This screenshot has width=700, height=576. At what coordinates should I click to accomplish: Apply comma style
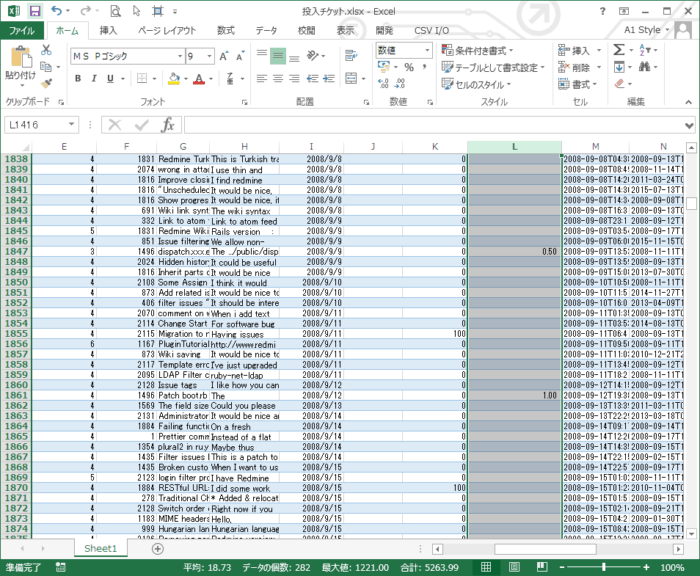[424, 67]
